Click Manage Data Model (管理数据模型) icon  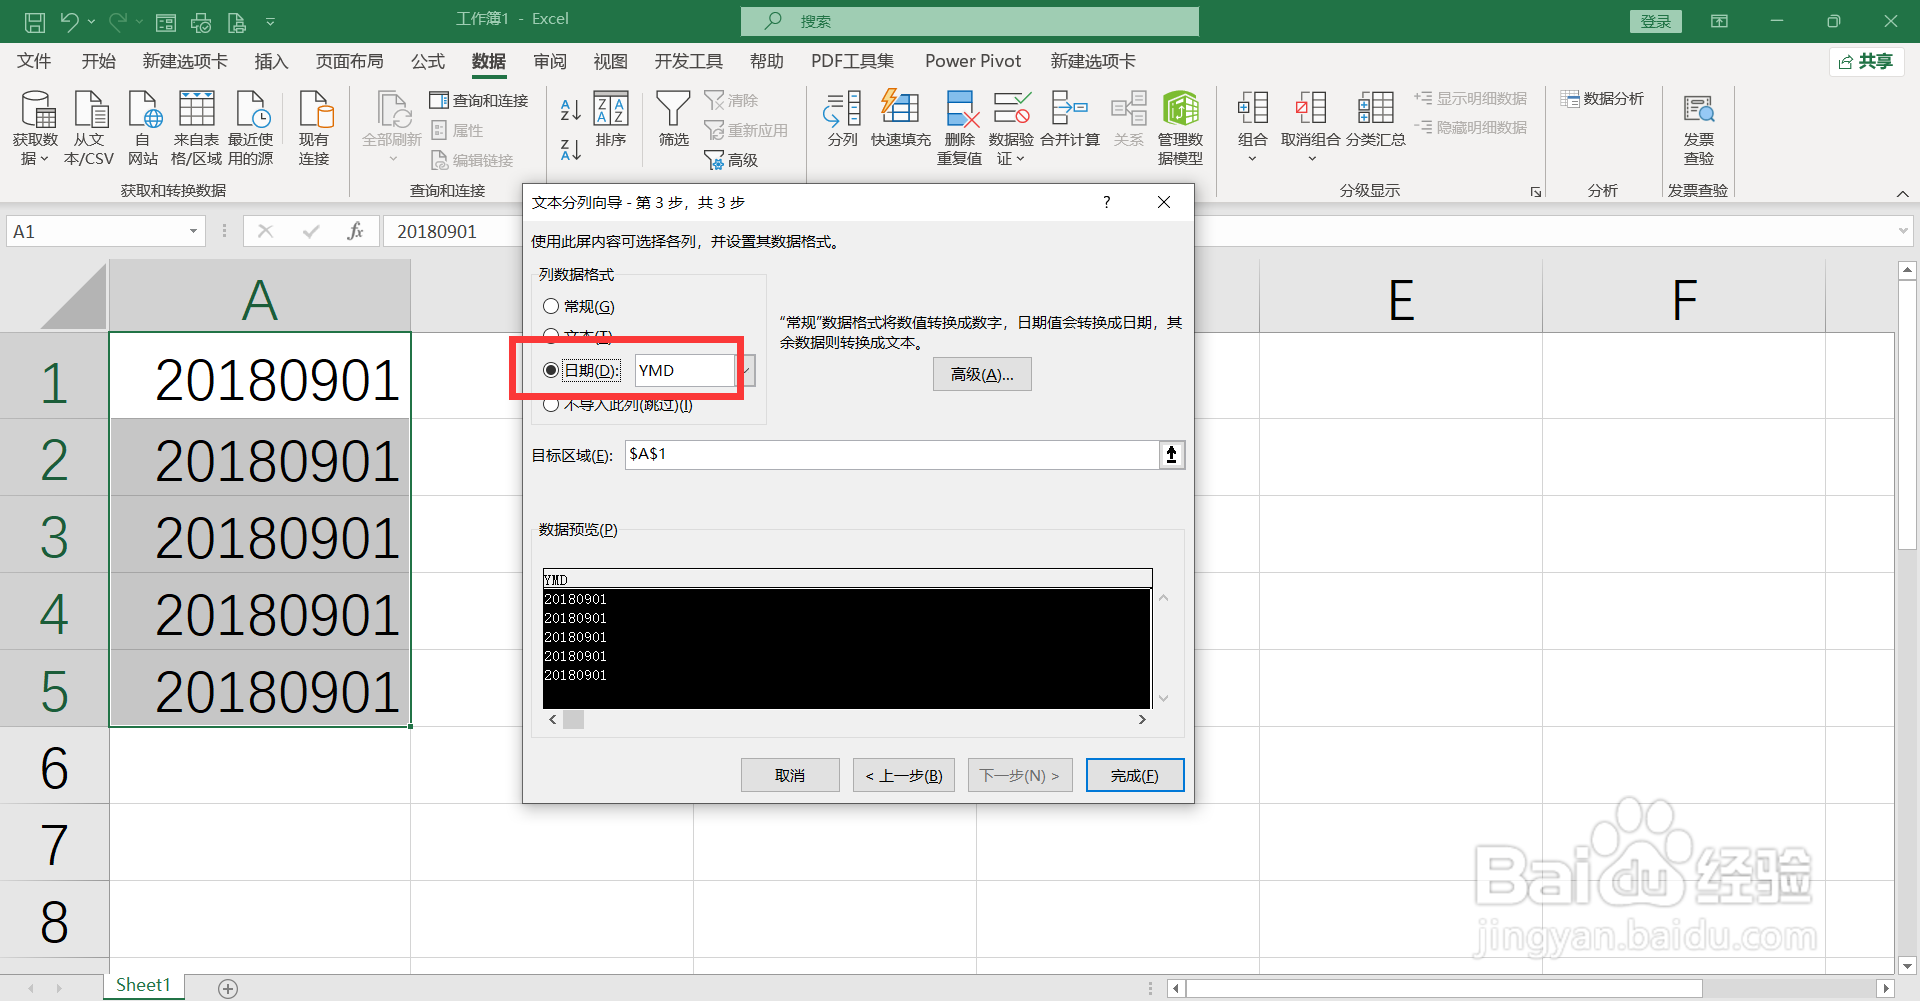click(1181, 109)
